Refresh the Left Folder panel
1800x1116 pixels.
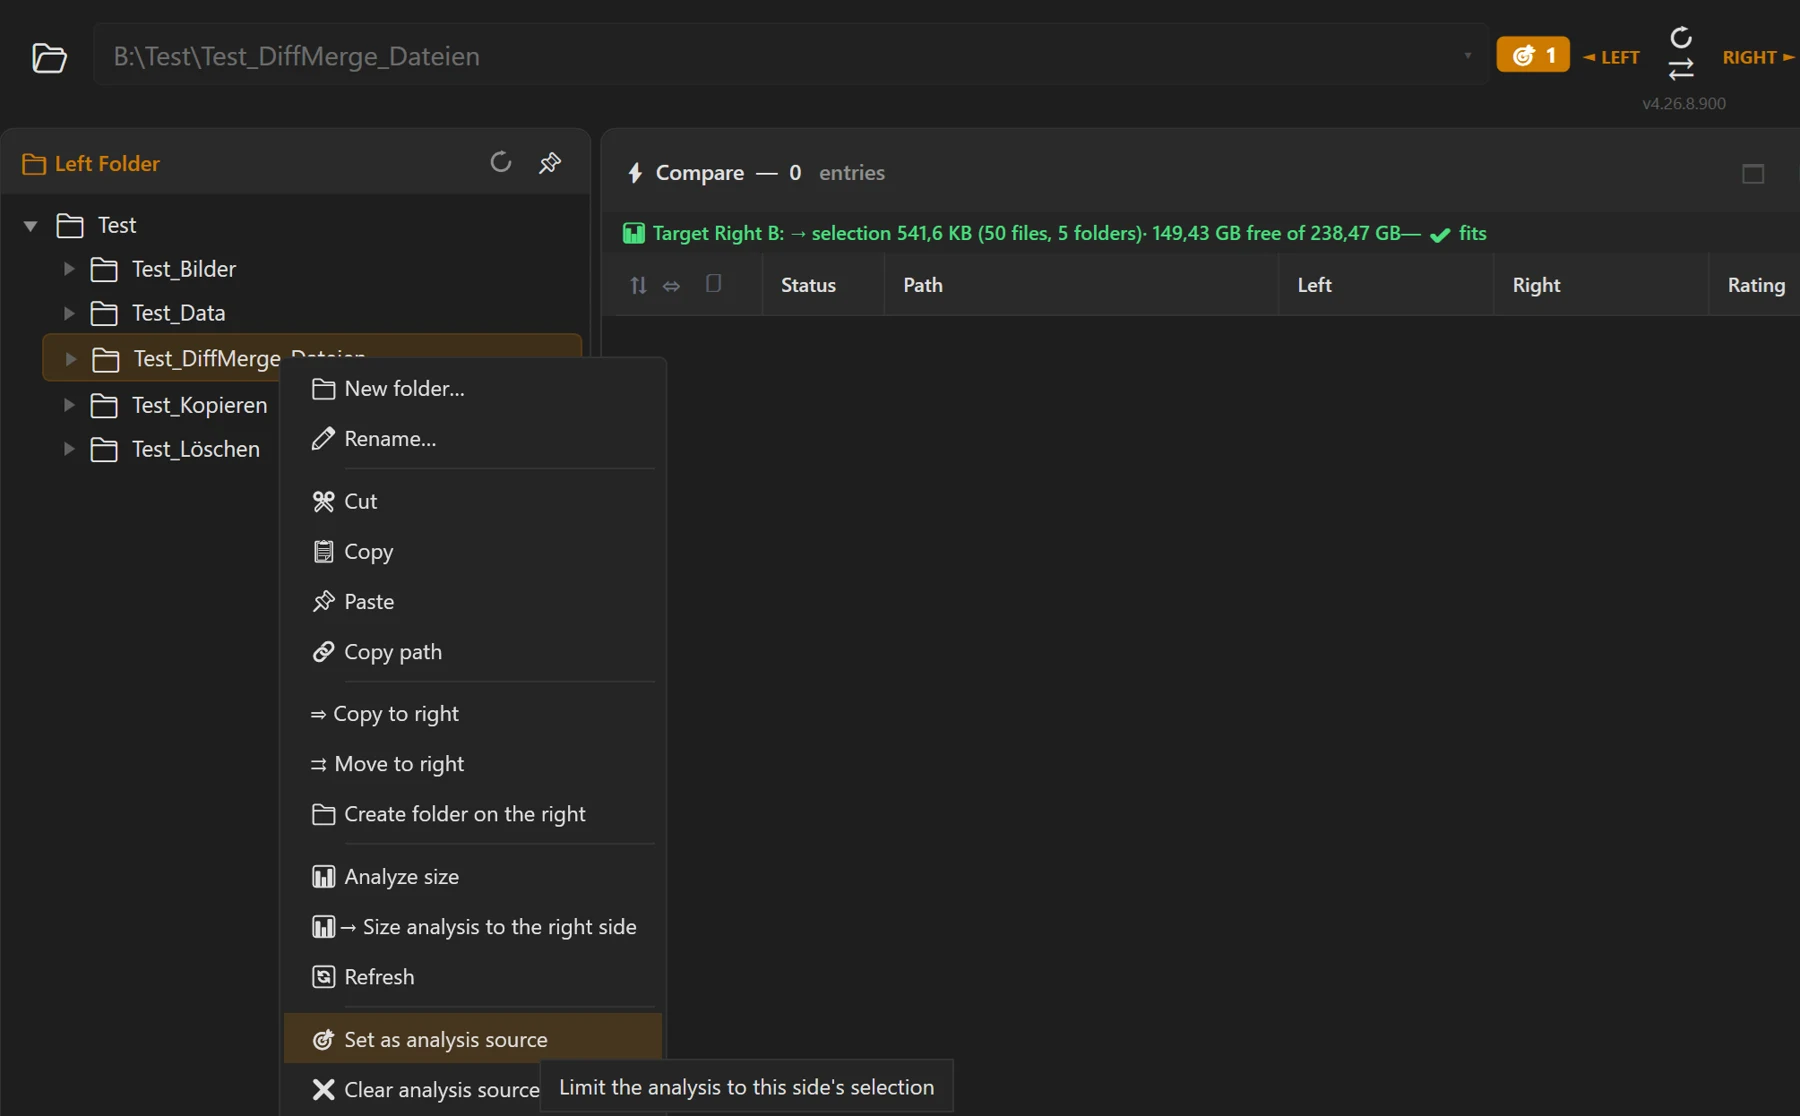[501, 162]
